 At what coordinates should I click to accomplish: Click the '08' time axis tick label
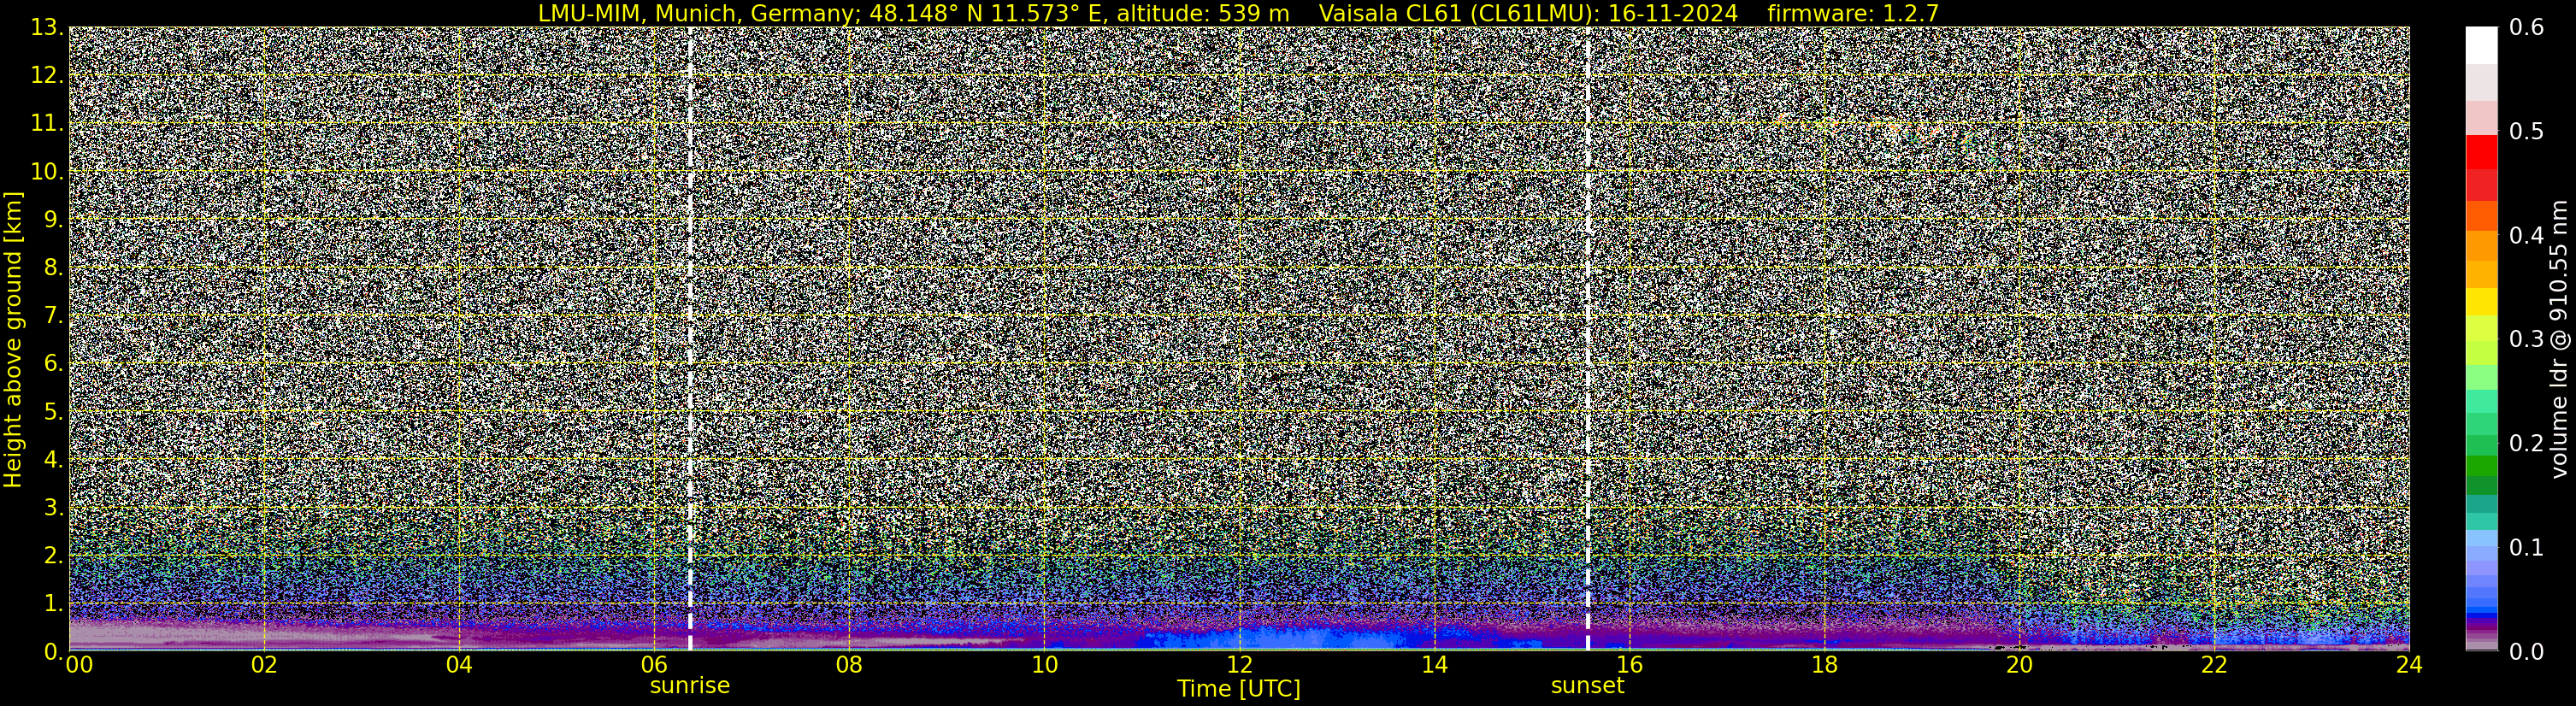pyautogui.click(x=849, y=665)
